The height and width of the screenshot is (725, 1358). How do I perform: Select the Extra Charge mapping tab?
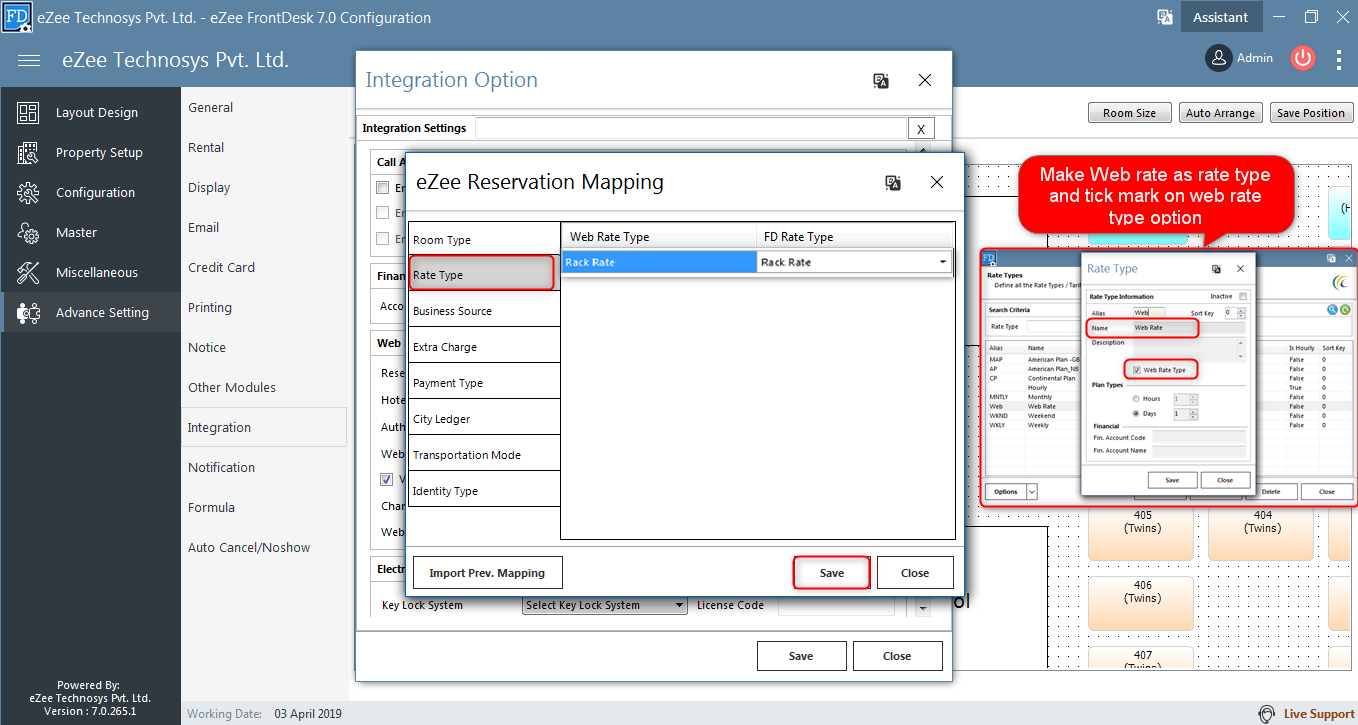click(x=484, y=347)
